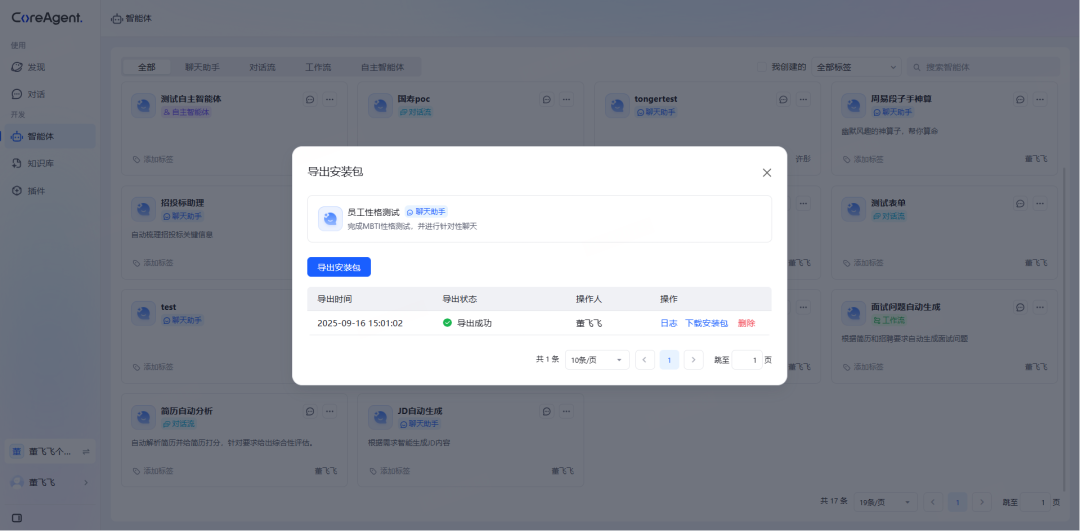This screenshot has height=531, width=1080.
Task: Open more options on JD自动生成 card
Action: click(566, 411)
